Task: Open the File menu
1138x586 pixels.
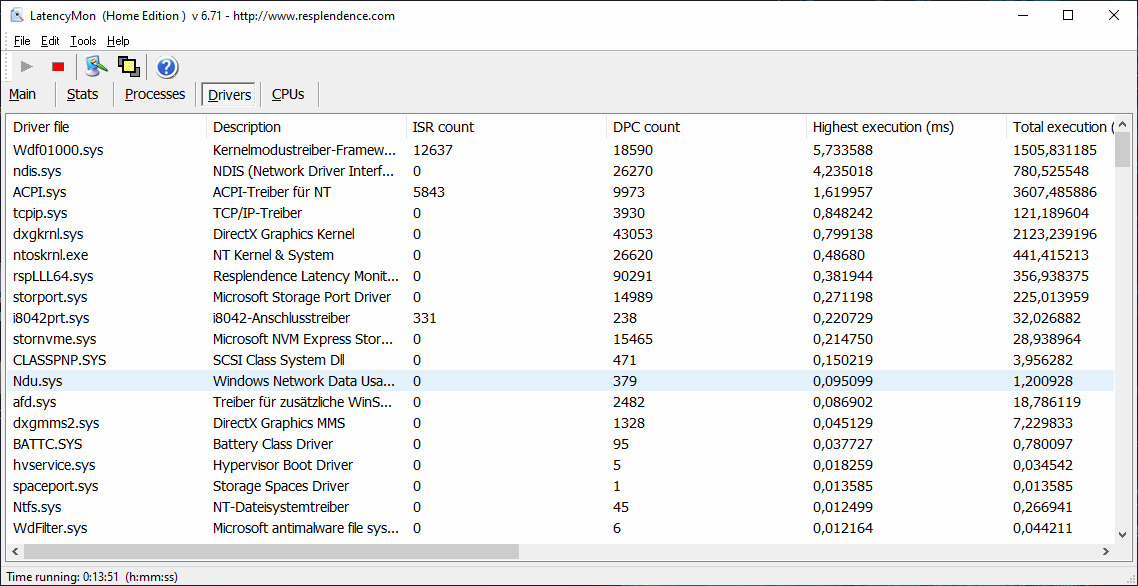Action: tap(22, 41)
